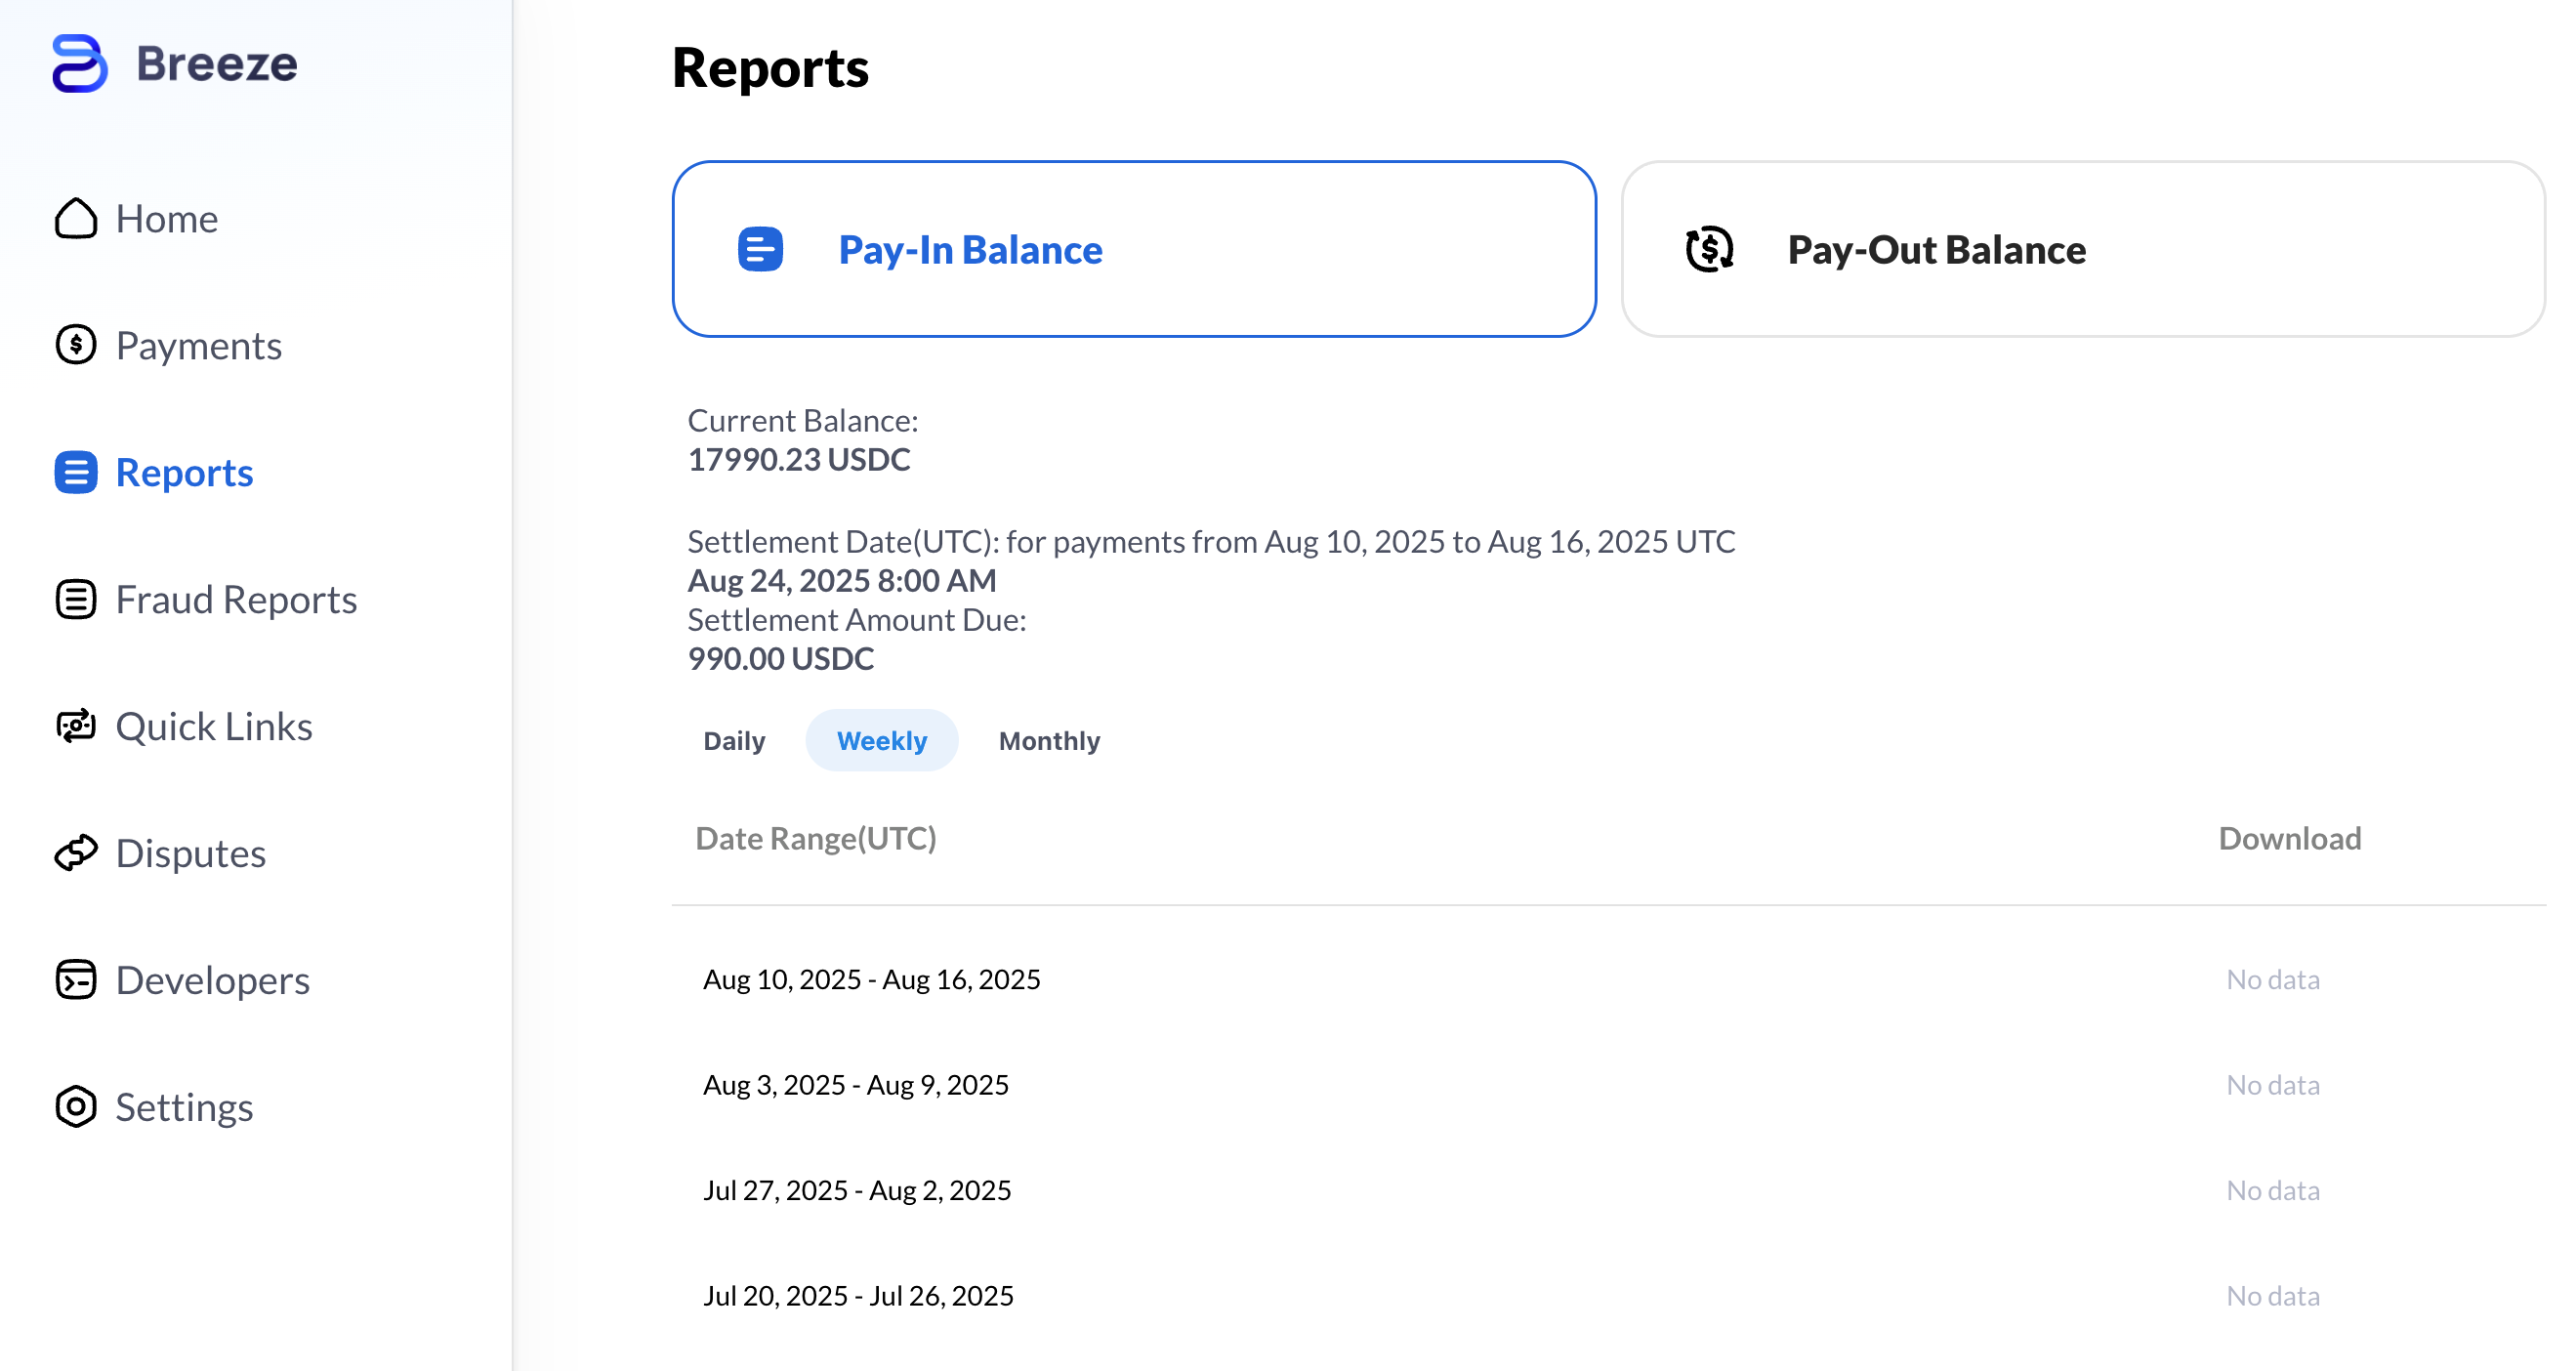2576x1371 pixels.
Task: Open the Home page
Action: 166,219
